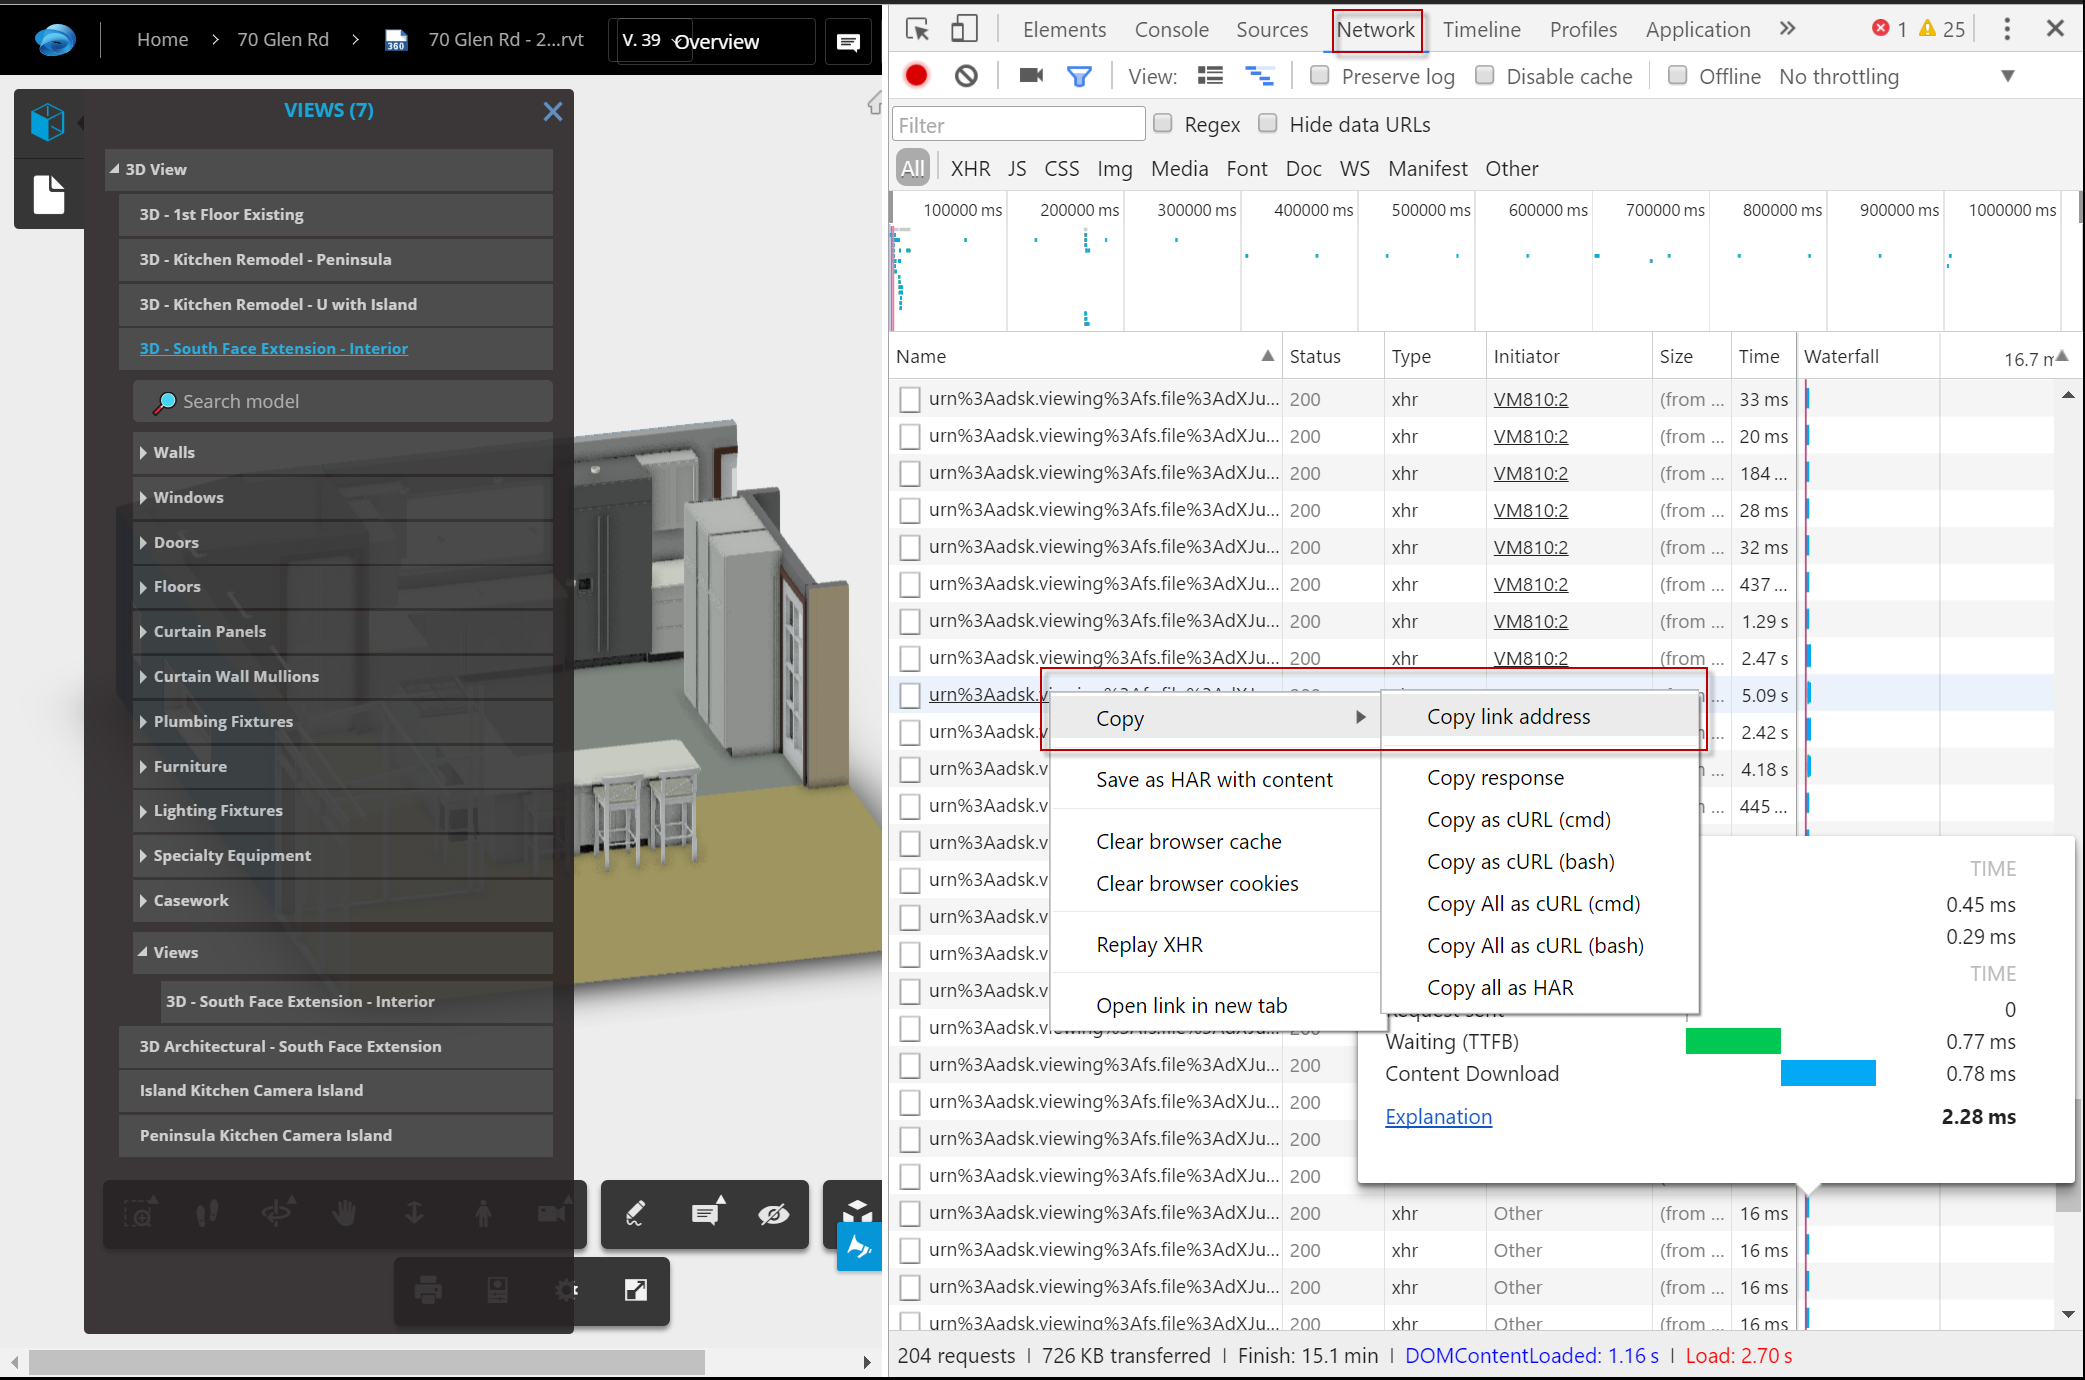Open the DevTools three-dot menu
Screen dimensions: 2085x1380
2006,29
